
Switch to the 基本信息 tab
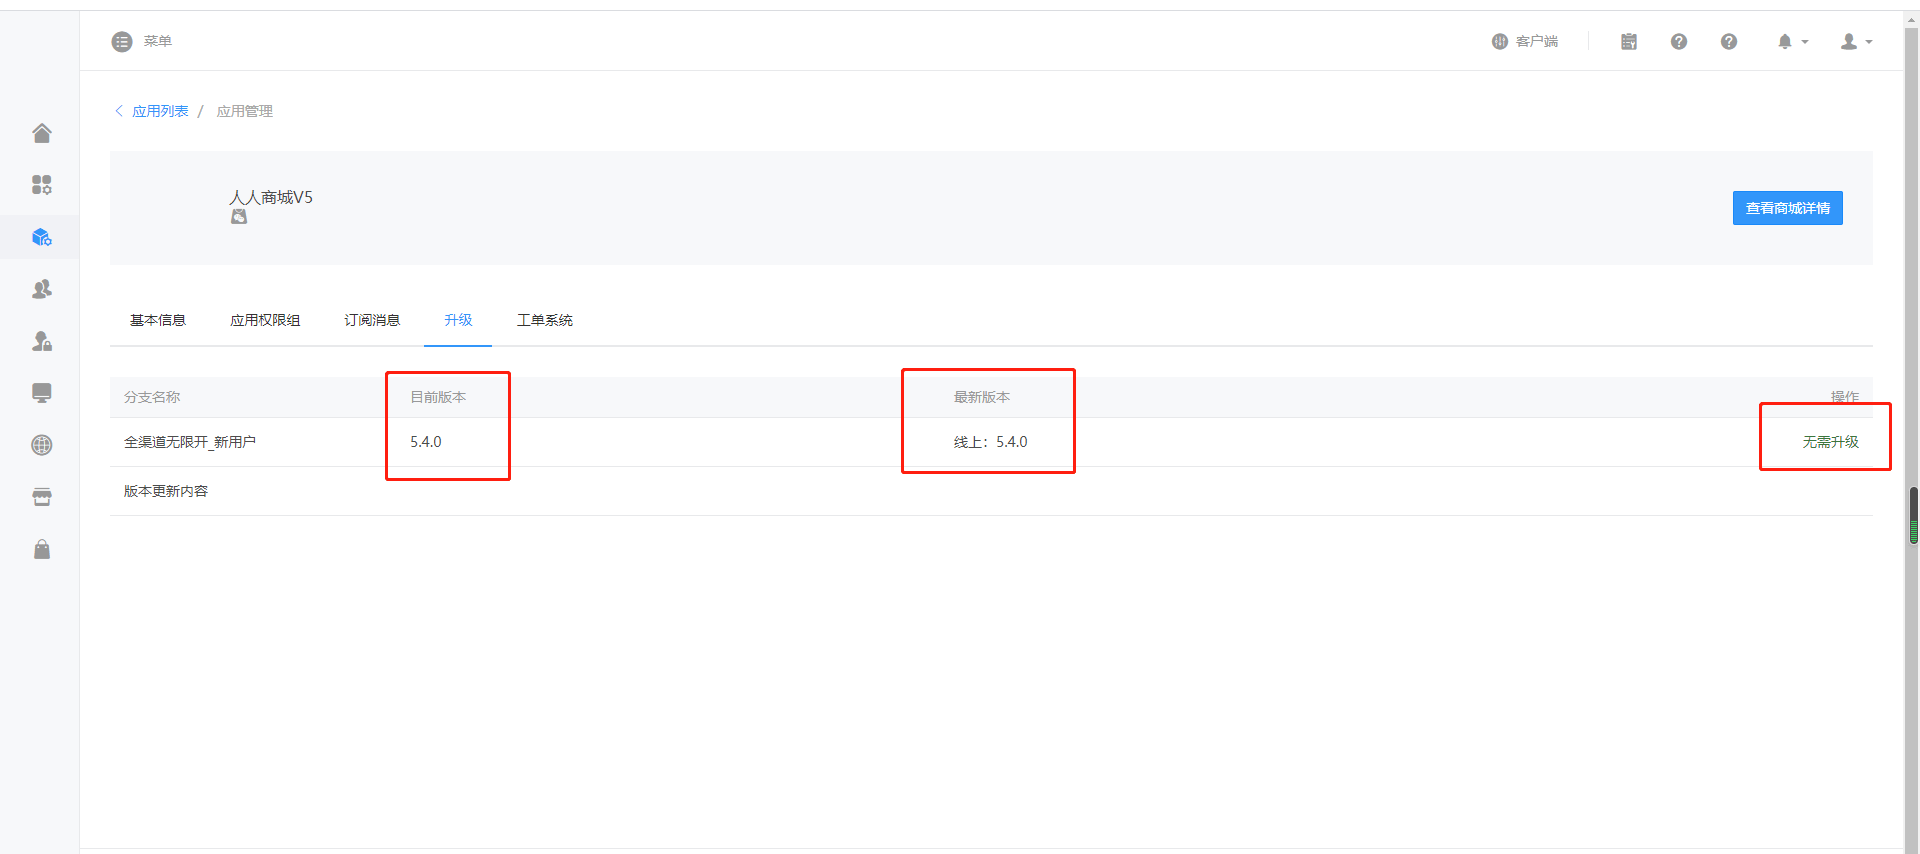tap(158, 320)
